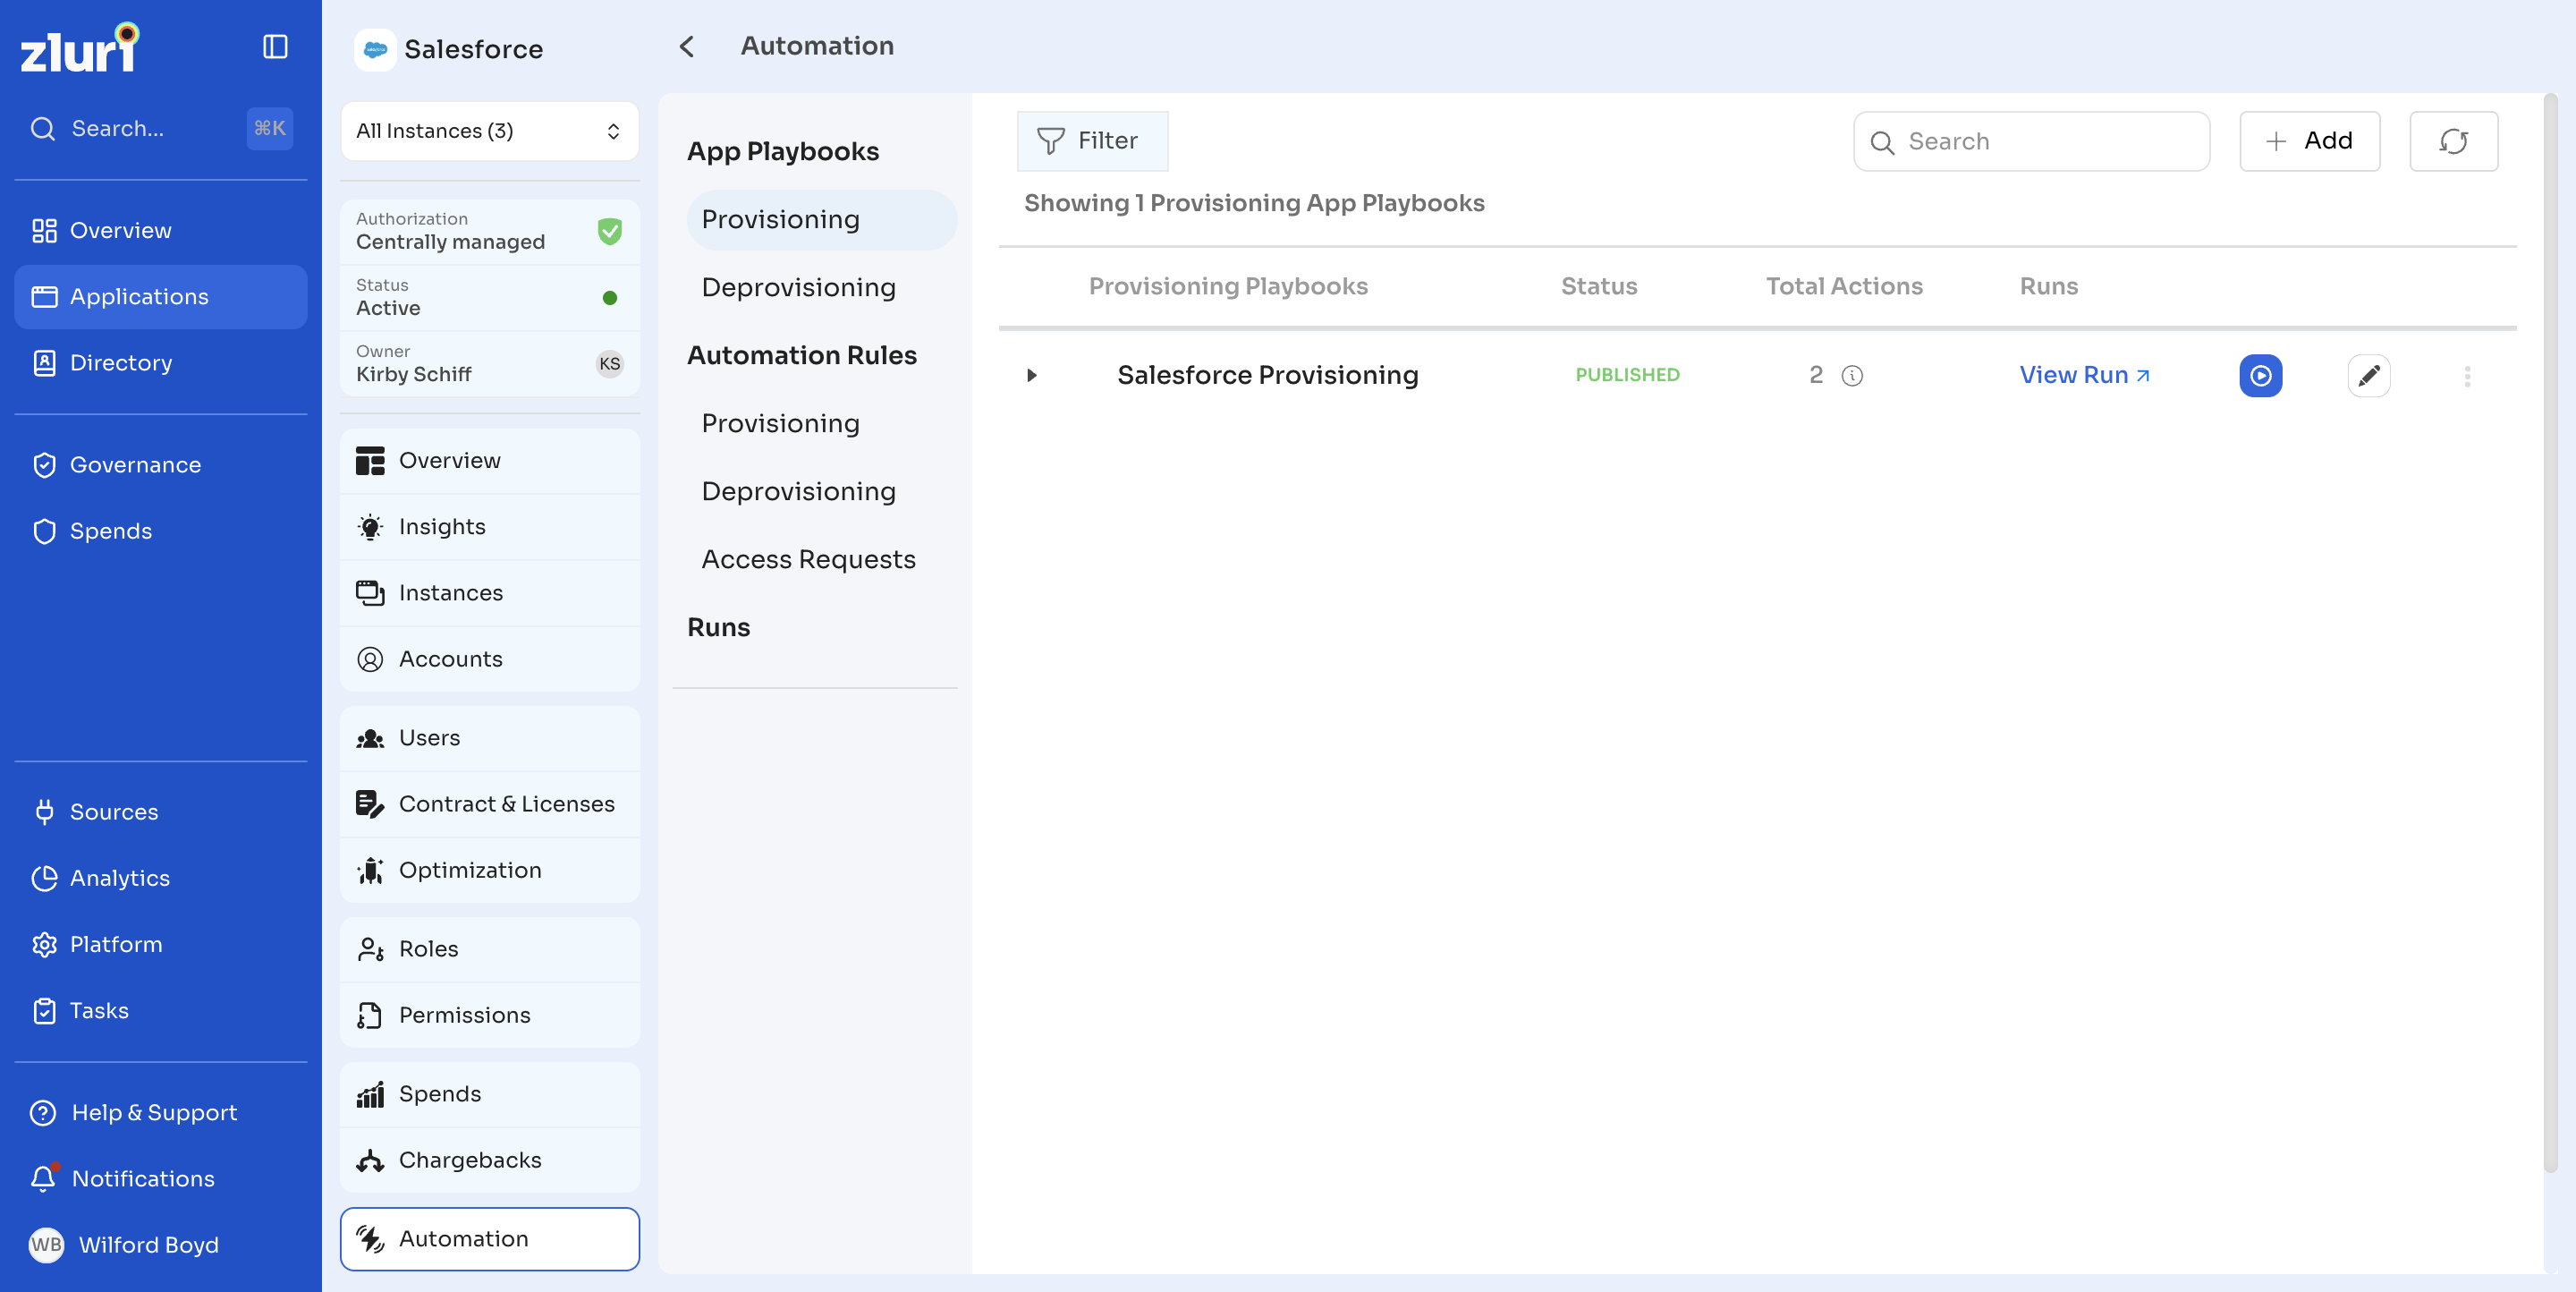Open the Insights section
The height and width of the screenshot is (1292, 2576).
click(x=489, y=527)
